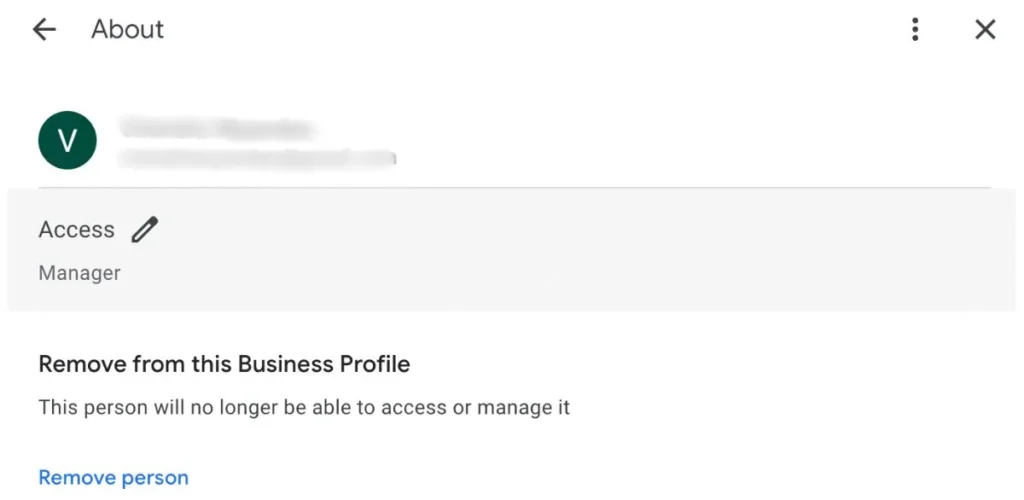Change the Manager role via edit pencil

tap(144, 230)
